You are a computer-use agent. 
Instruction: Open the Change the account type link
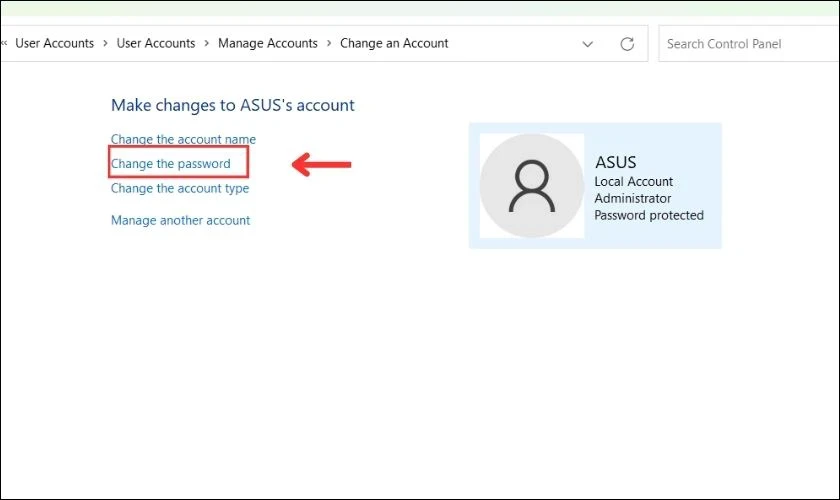180,188
